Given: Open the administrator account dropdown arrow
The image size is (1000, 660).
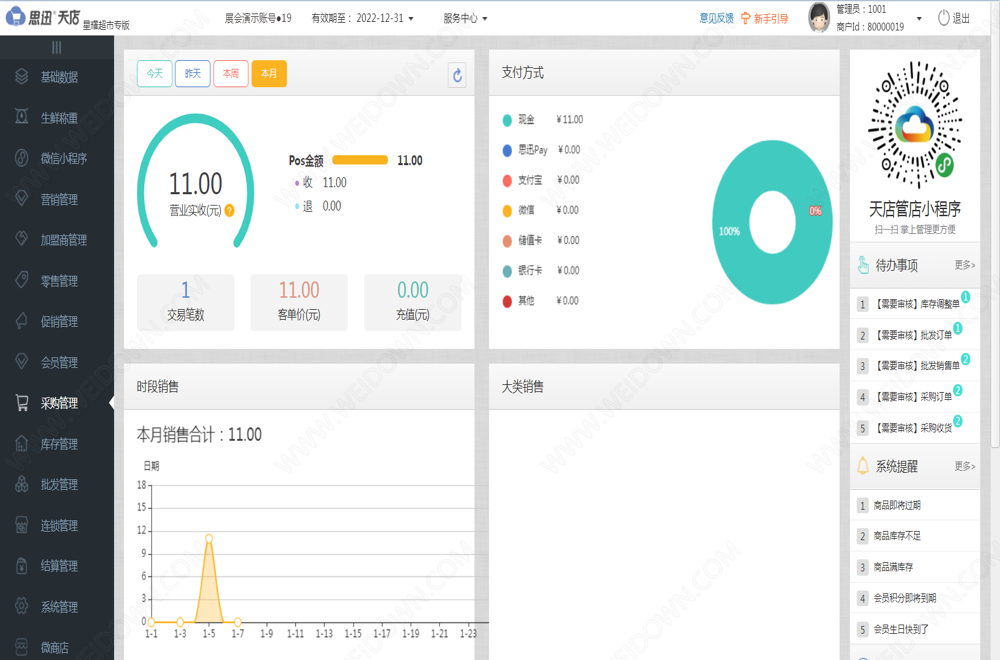Looking at the screenshot, I should (x=919, y=18).
